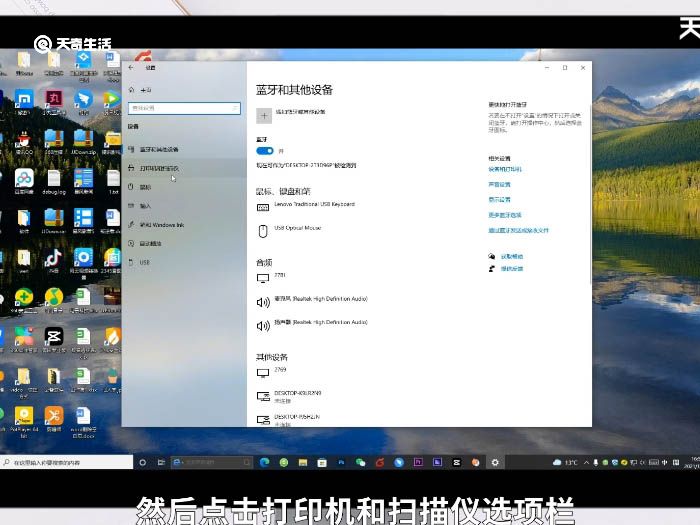700x525 pixels.
Task: Expand the system tray hidden icons chevron
Action: (x=586, y=462)
